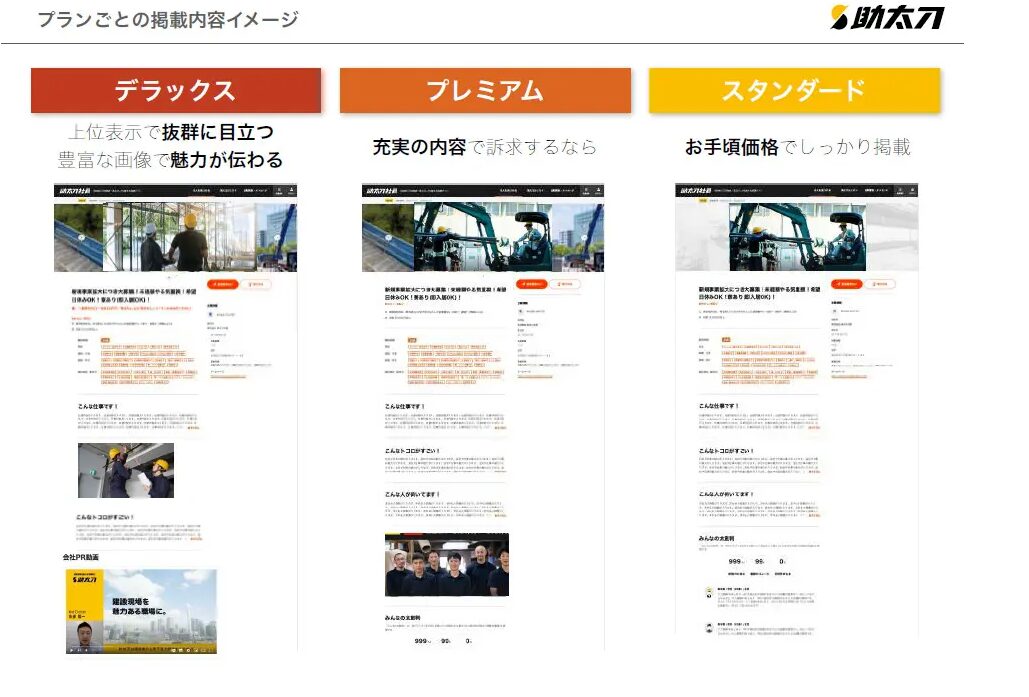The height and width of the screenshot is (697, 1029).
Task: Open the team group photo in Premium mockup
Action: 447,565
